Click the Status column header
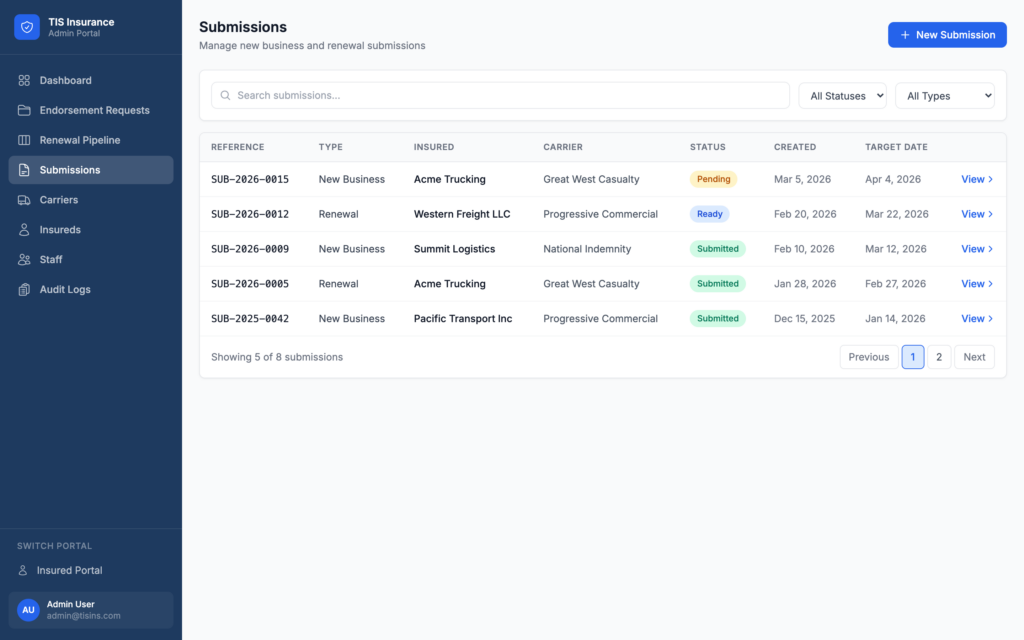 (708, 147)
